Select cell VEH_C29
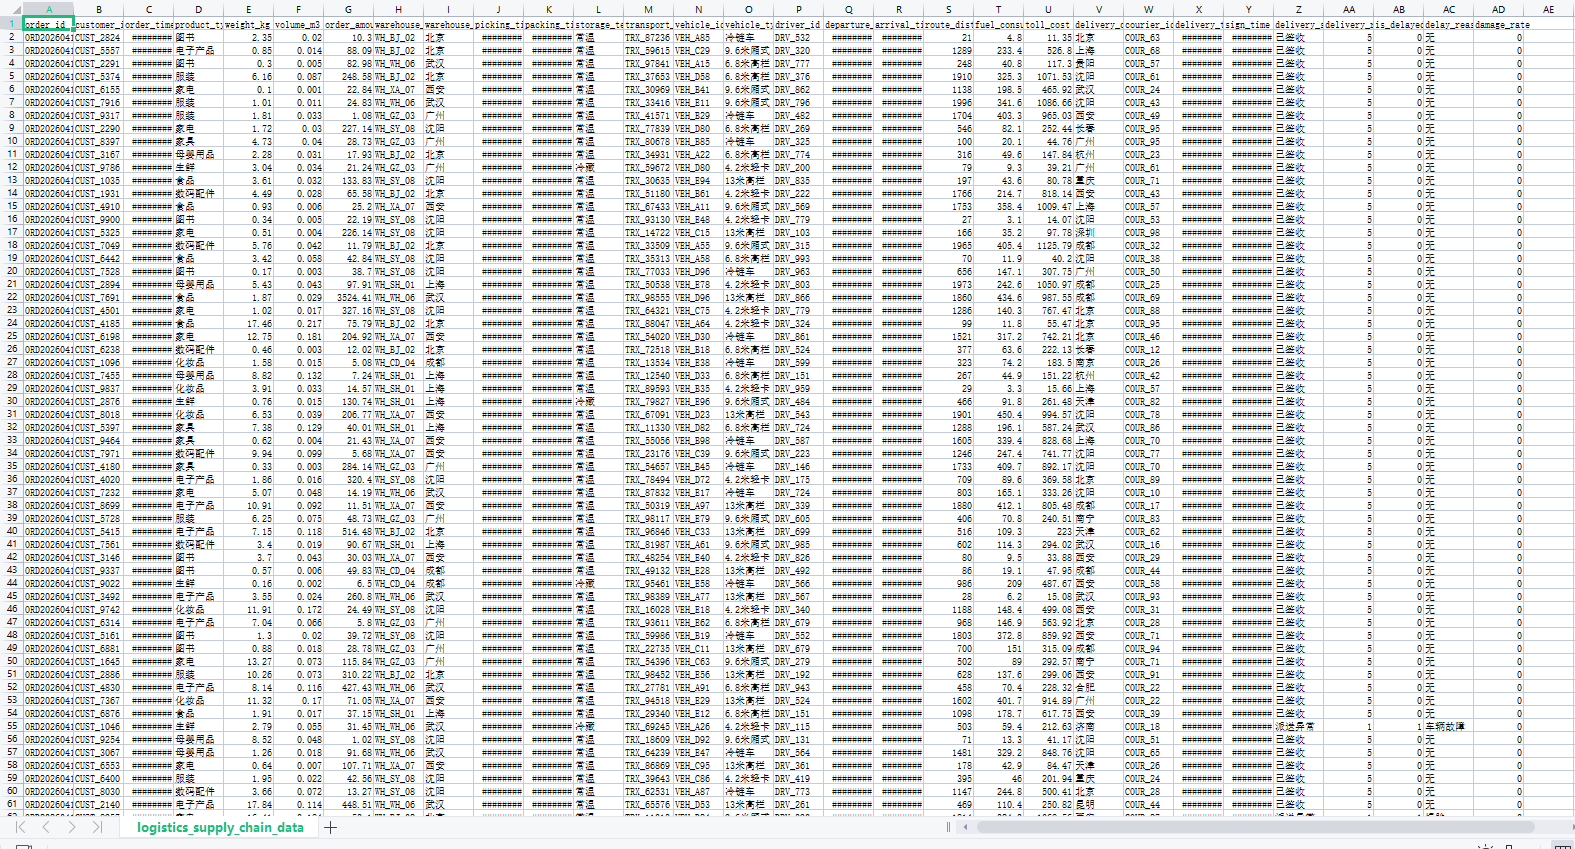Image resolution: width=1575 pixels, height=849 pixels. click(x=698, y=50)
